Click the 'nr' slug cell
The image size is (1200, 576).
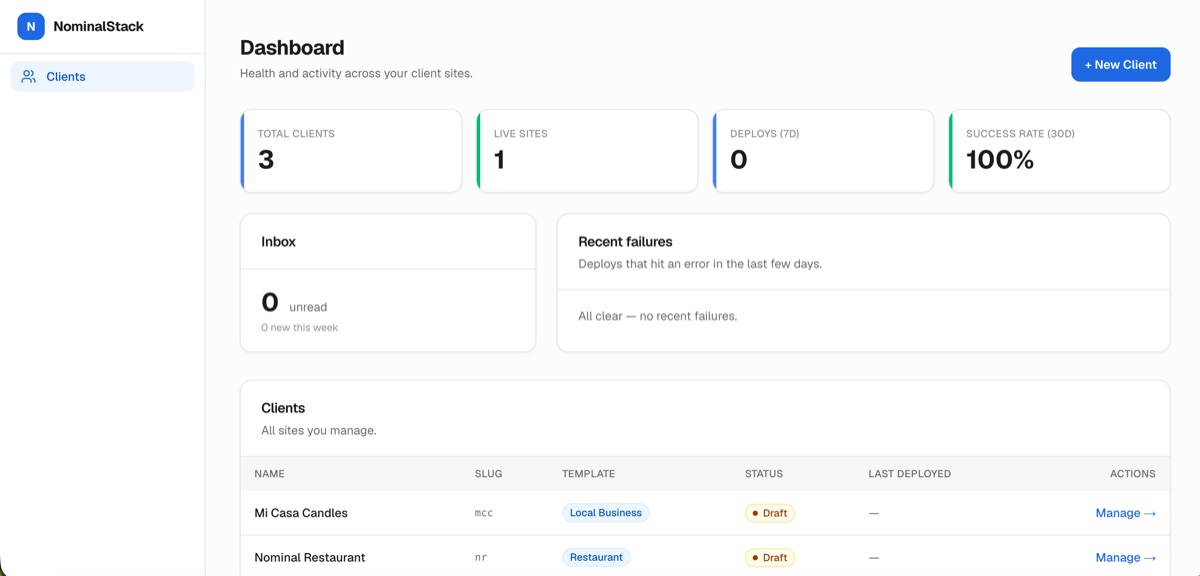click(x=481, y=558)
